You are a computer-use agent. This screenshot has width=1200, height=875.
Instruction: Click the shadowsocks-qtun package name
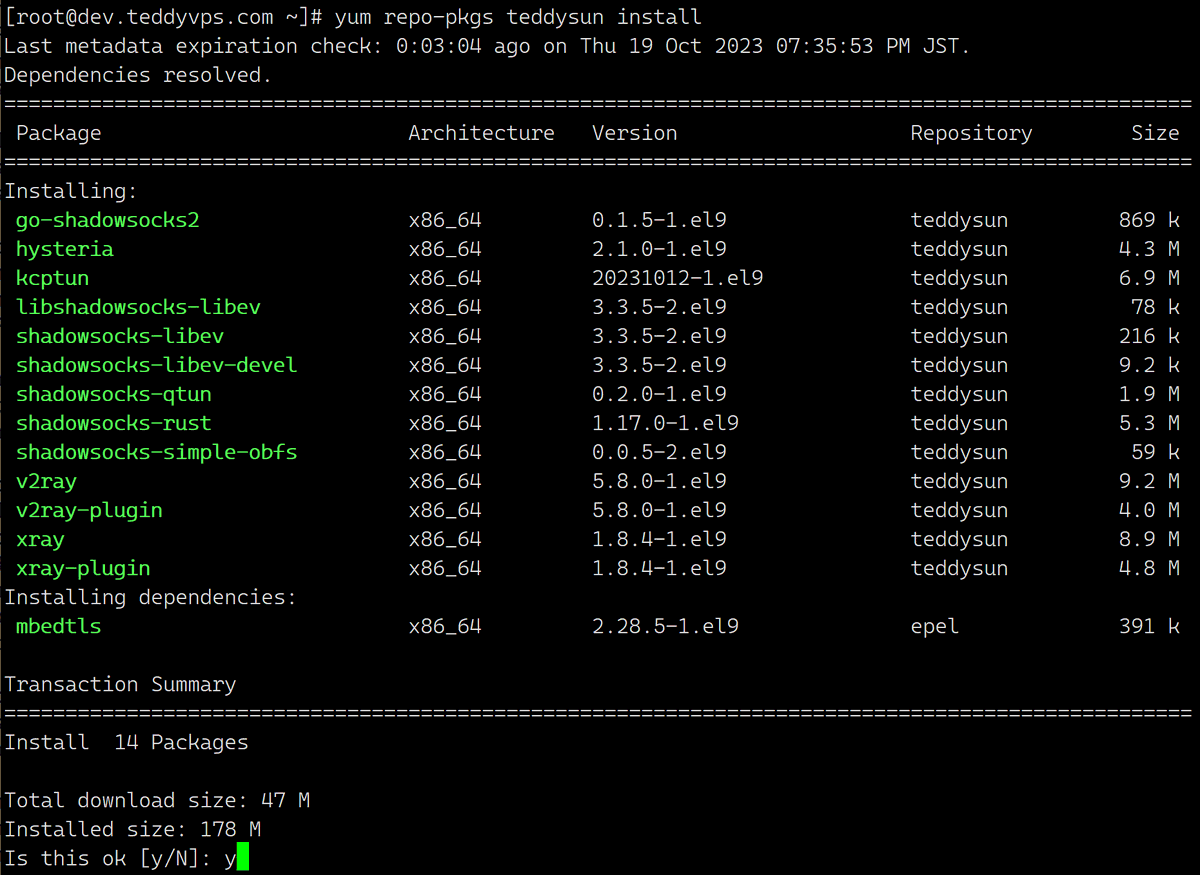[114, 394]
